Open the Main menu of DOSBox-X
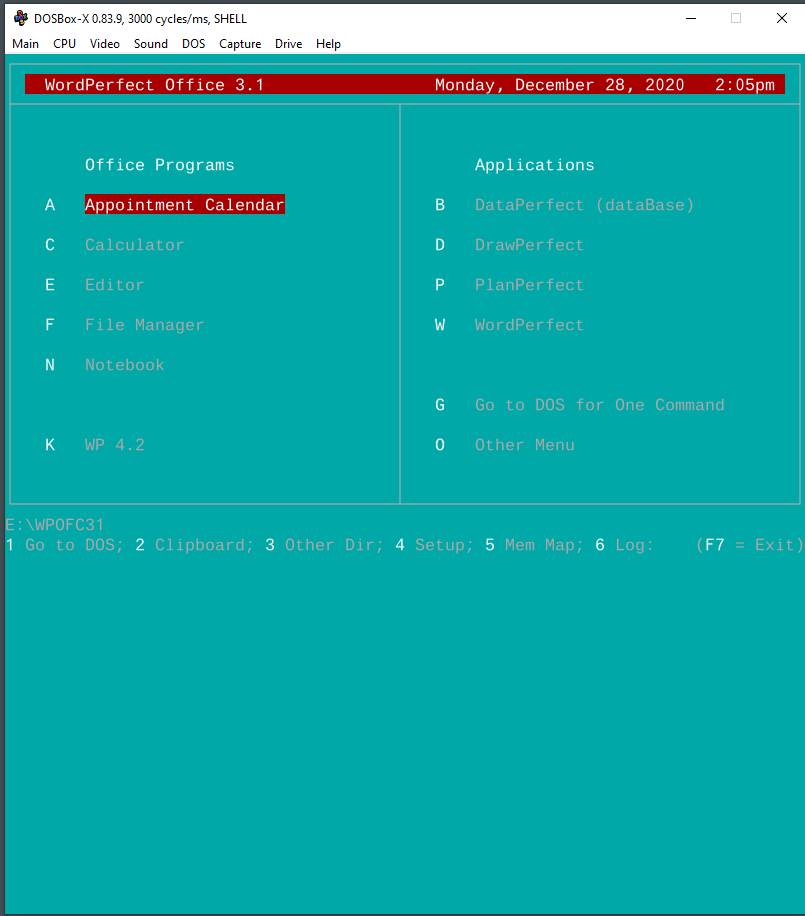This screenshot has width=805, height=916. pyautogui.click(x=25, y=43)
